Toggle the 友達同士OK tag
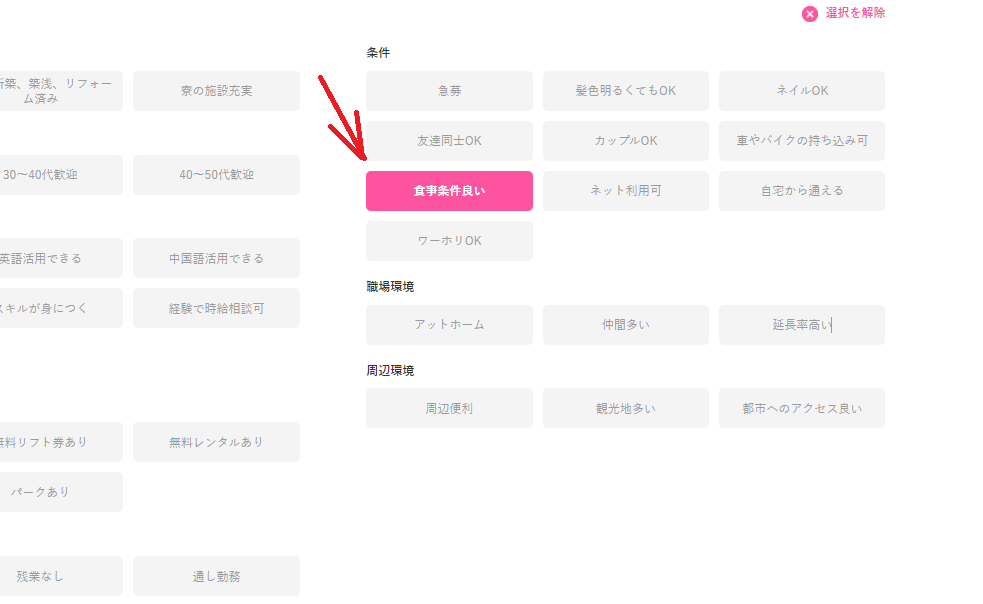 [449, 141]
